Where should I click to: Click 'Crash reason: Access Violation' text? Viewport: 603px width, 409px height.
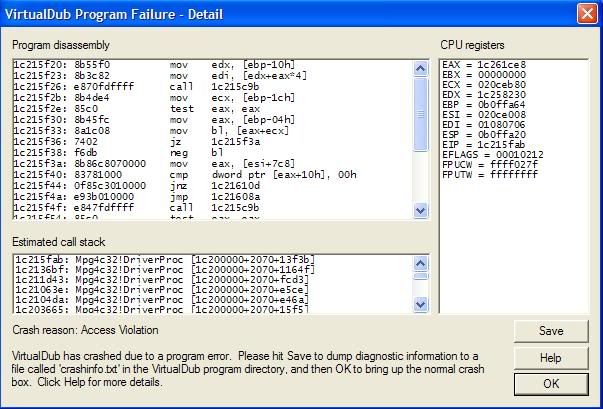click(85, 330)
